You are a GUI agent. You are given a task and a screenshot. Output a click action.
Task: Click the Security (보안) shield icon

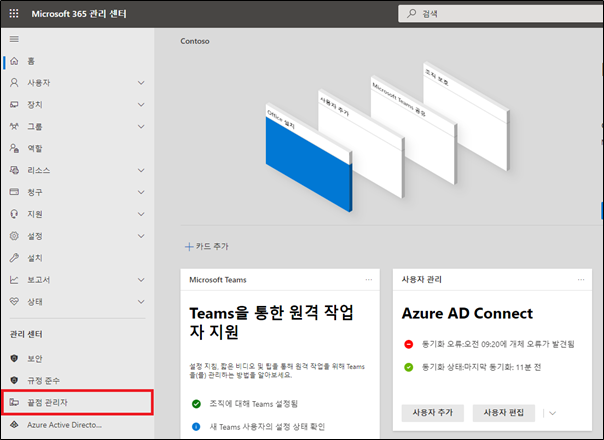point(14,358)
